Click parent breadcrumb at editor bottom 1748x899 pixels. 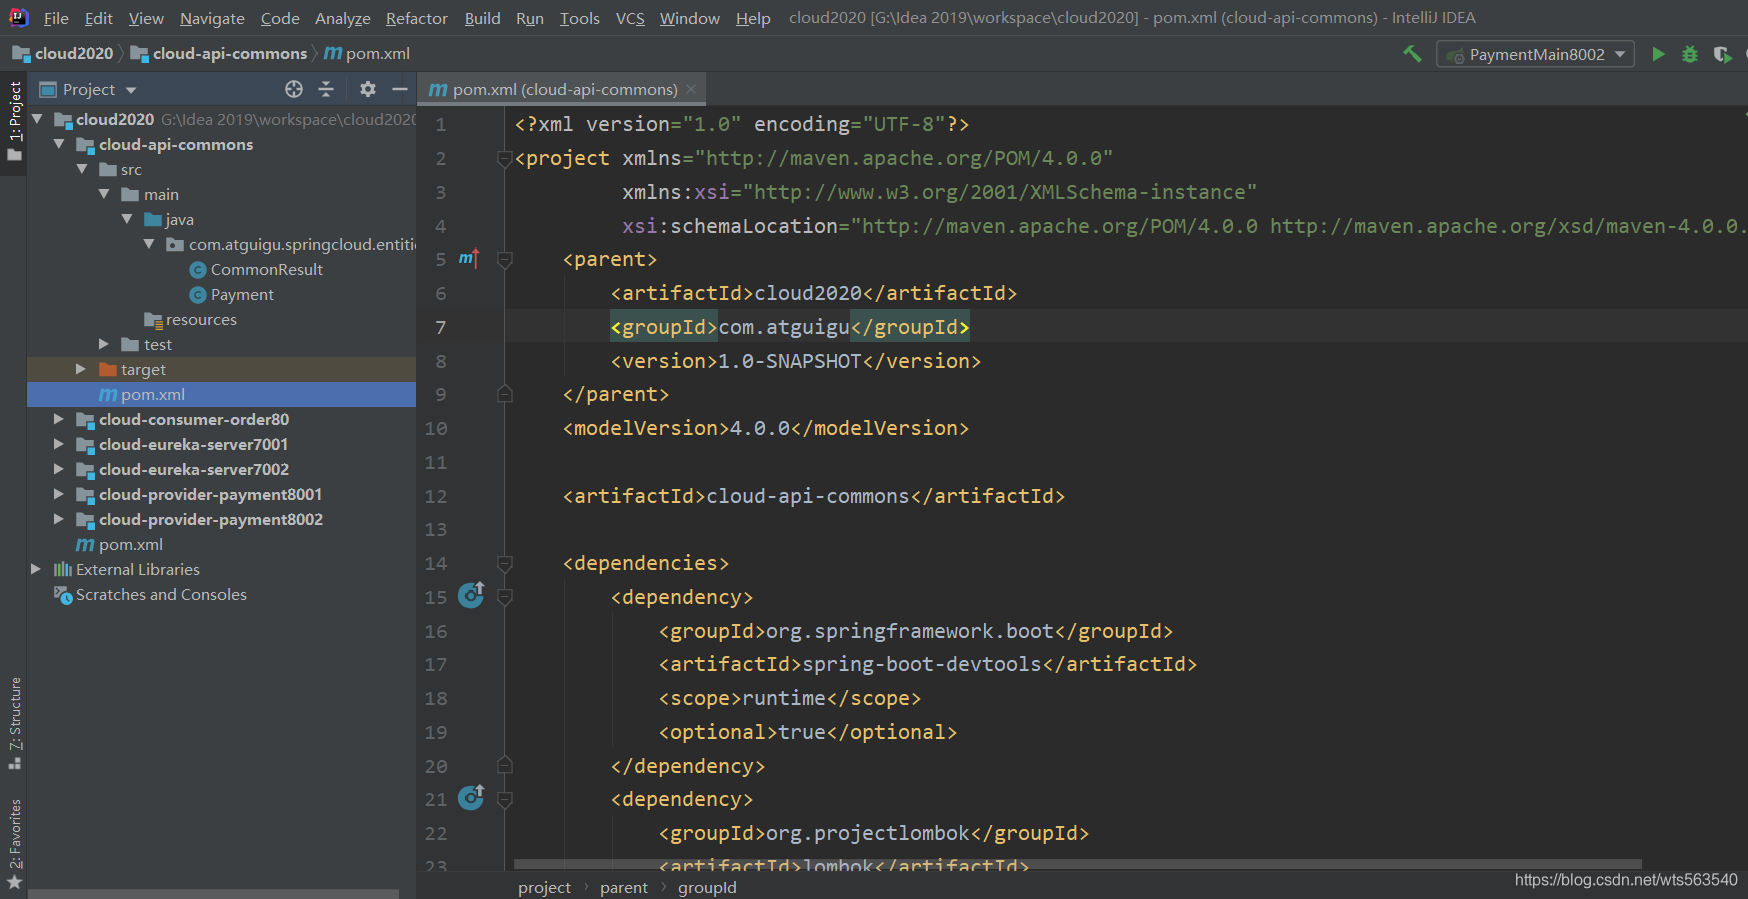pos(624,887)
